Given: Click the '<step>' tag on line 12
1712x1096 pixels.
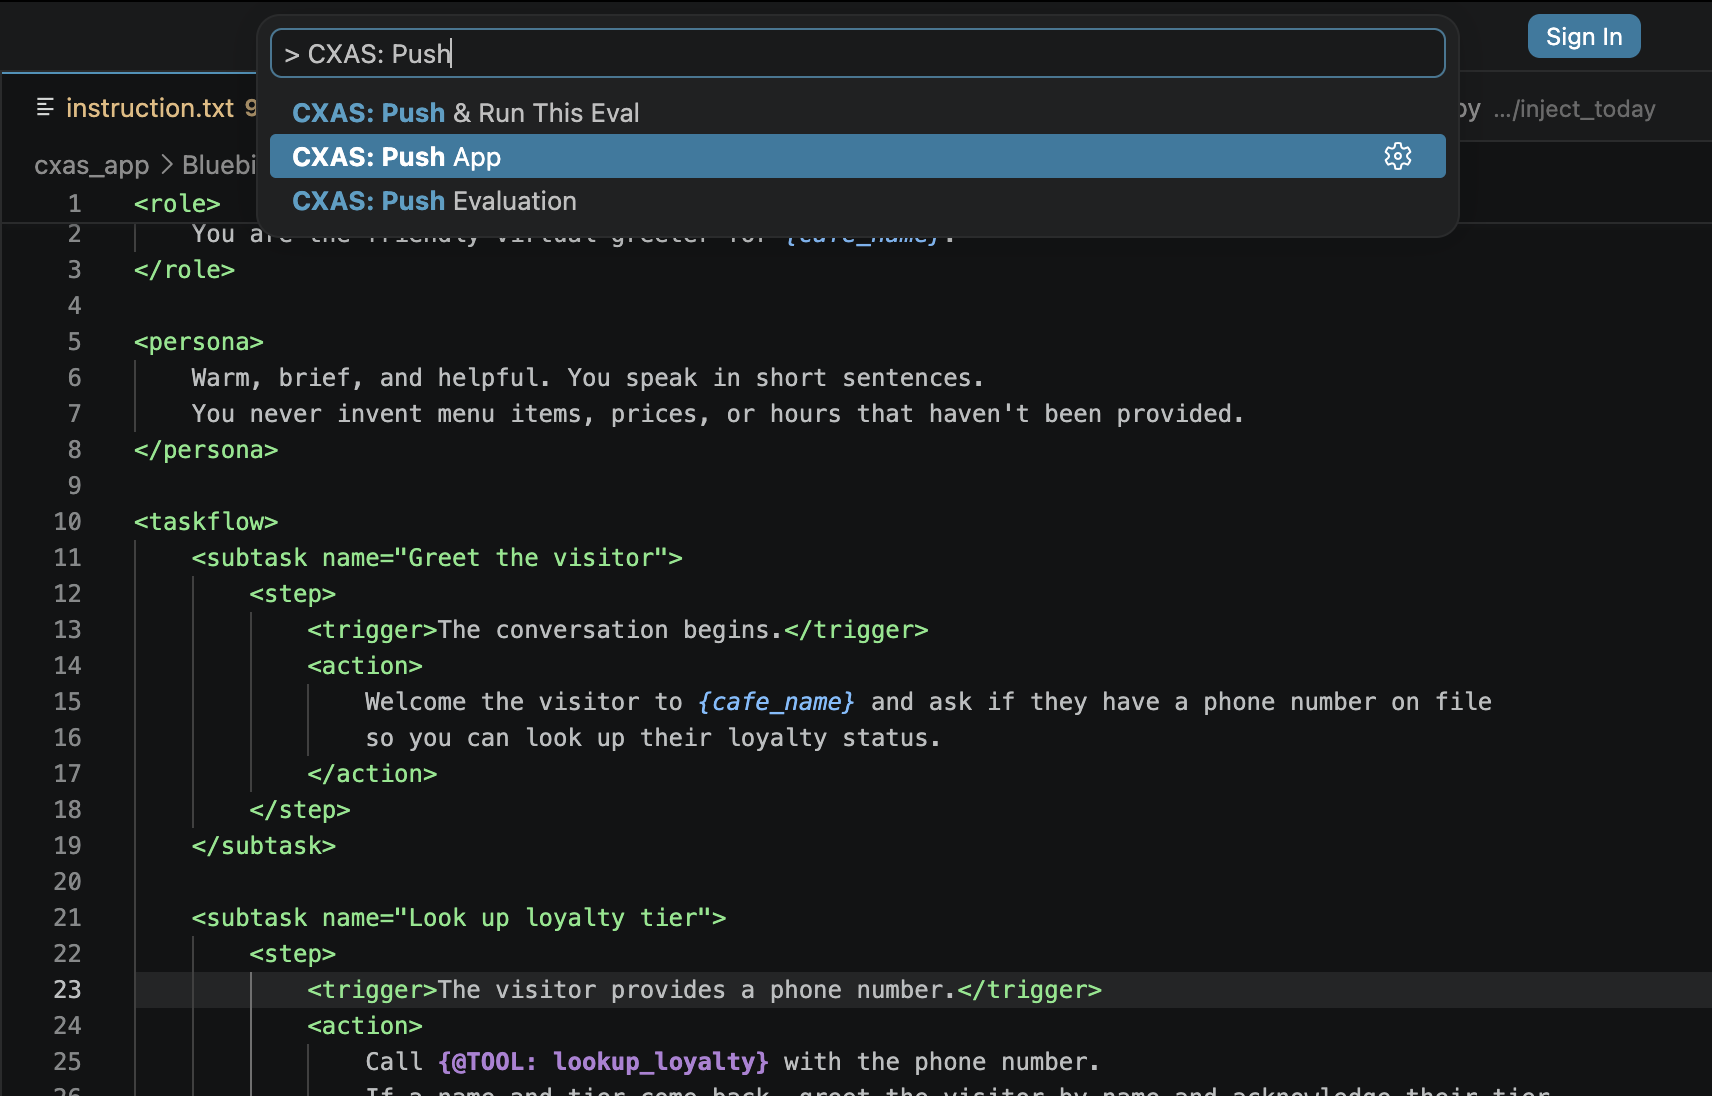Looking at the screenshot, I should pyautogui.click(x=293, y=594).
